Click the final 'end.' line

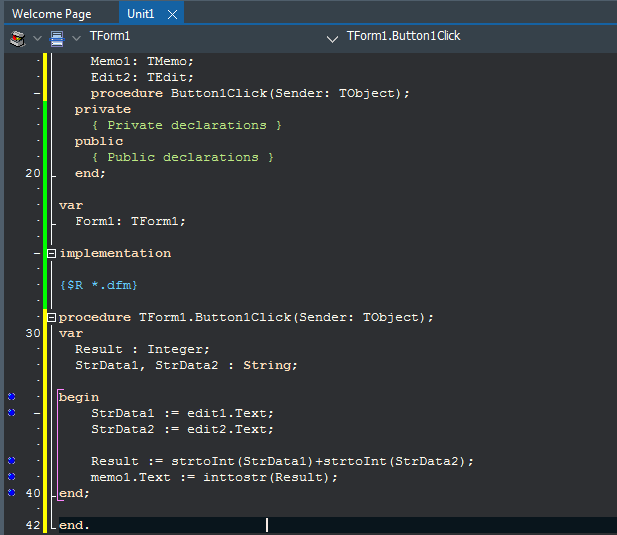(74, 526)
